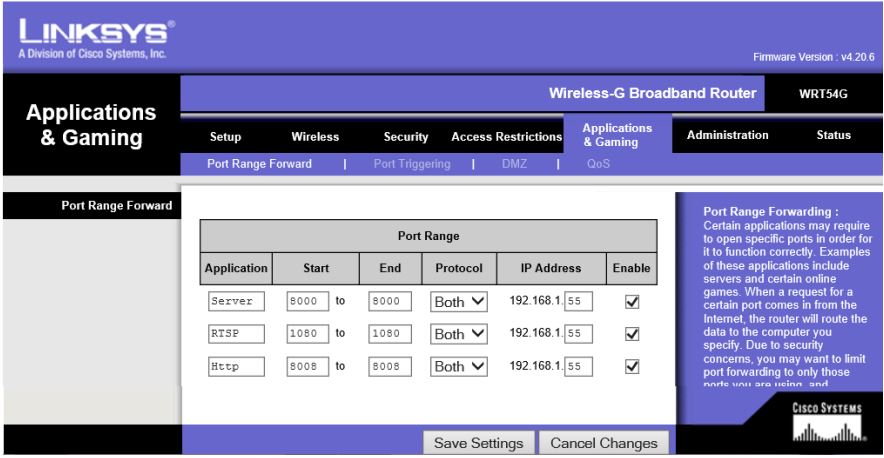Image resolution: width=884 pixels, height=458 pixels.
Task: Click the Http row End port field
Action: coord(390,366)
